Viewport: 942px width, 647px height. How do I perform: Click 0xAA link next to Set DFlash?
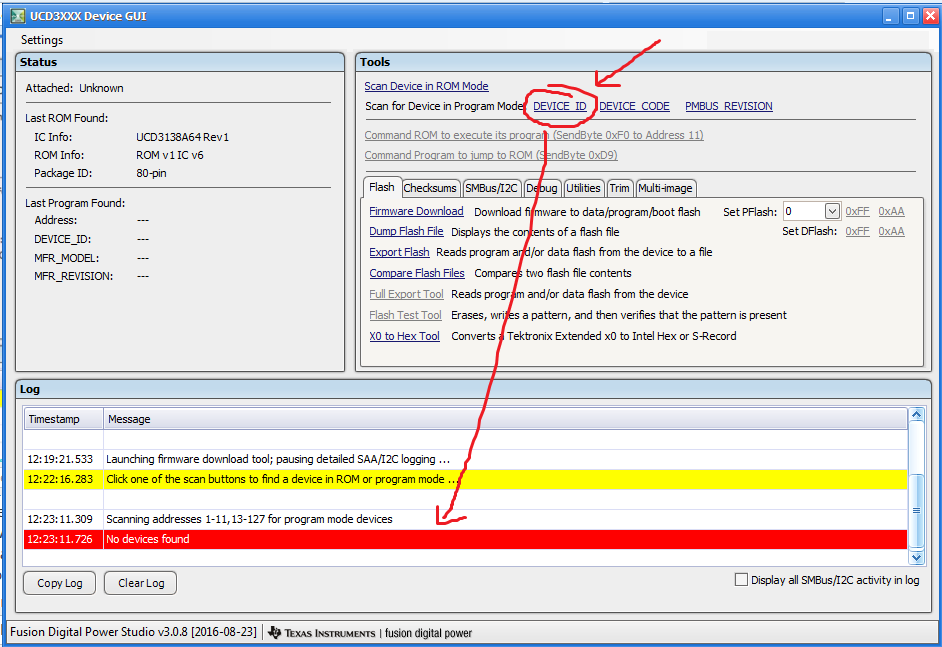pos(892,231)
